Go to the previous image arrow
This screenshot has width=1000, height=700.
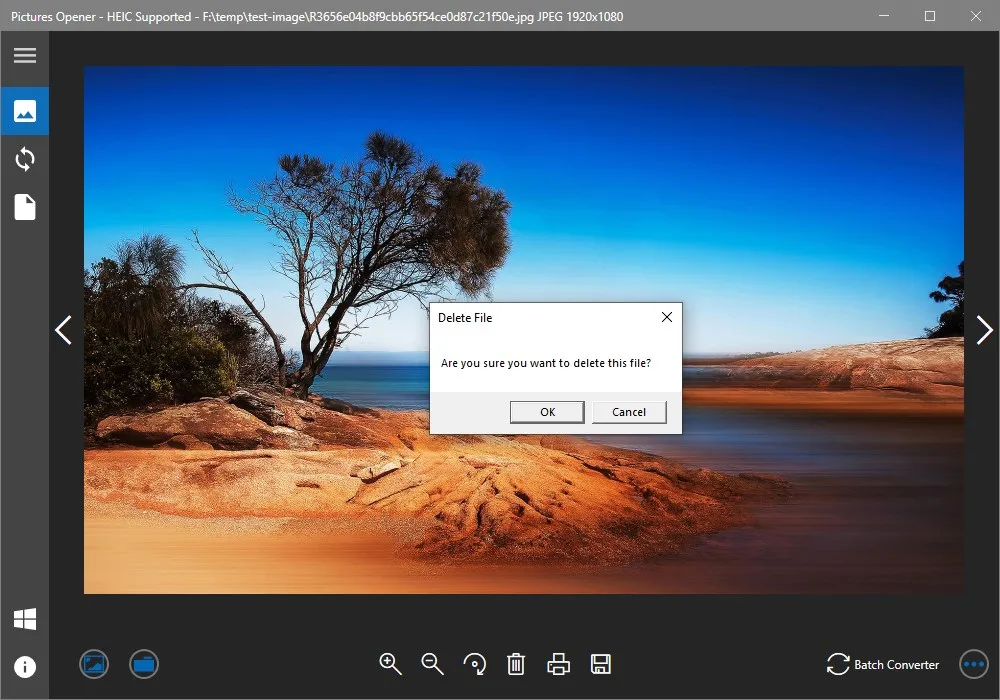point(63,330)
